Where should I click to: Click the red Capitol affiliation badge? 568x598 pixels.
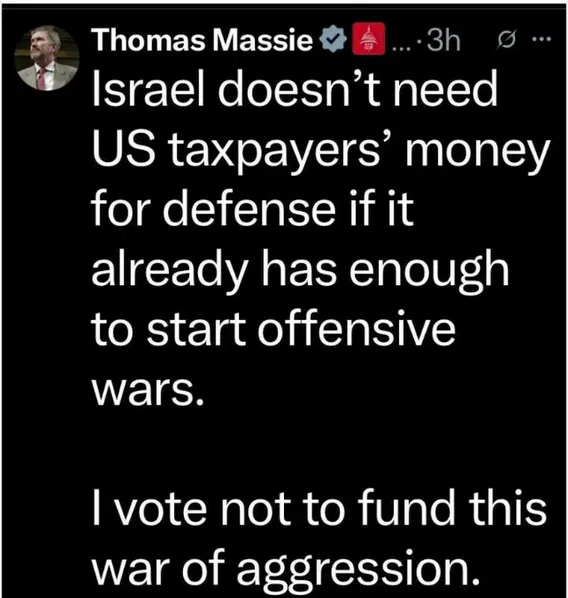[x=368, y=39]
